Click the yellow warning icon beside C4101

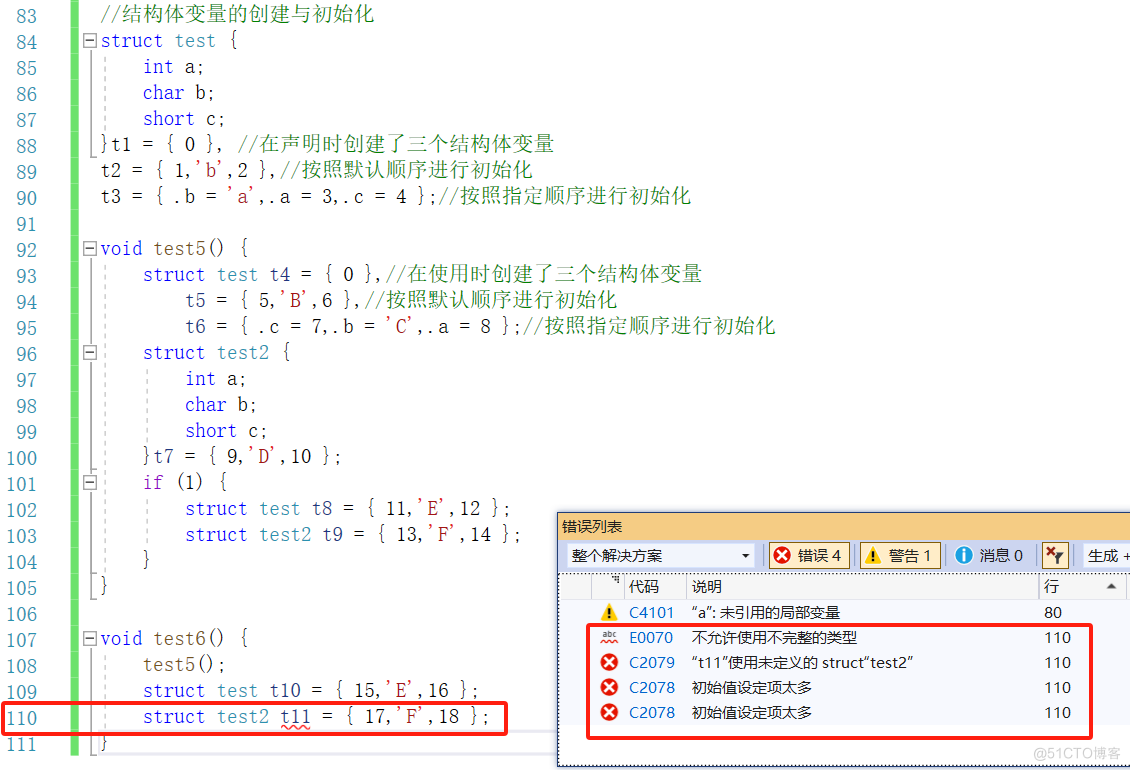pos(609,613)
